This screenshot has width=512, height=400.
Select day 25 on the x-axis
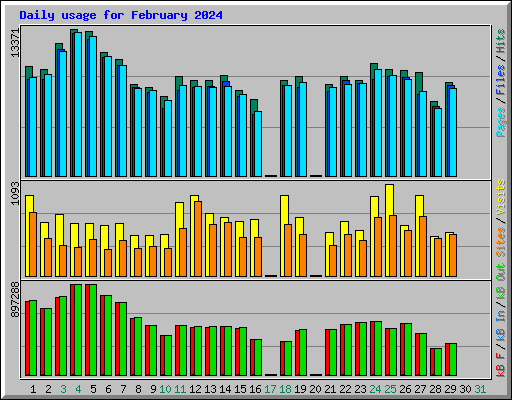tap(390, 389)
